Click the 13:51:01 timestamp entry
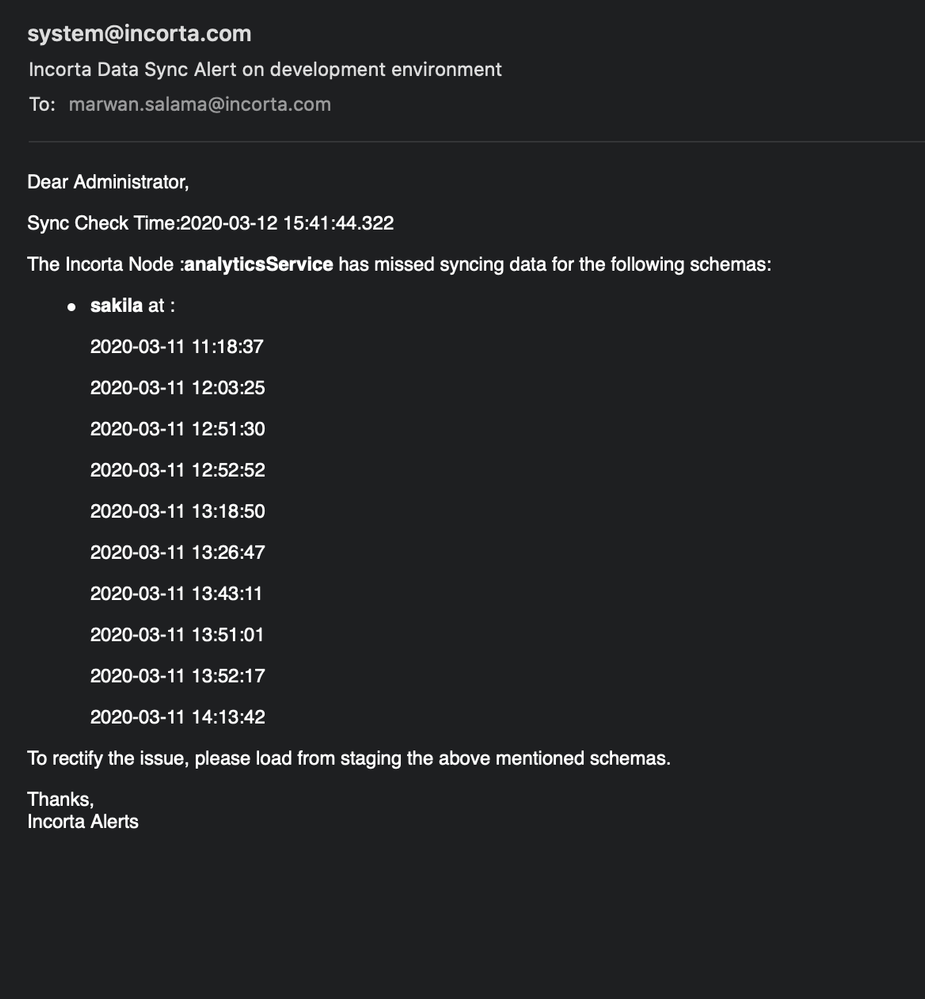 (177, 634)
